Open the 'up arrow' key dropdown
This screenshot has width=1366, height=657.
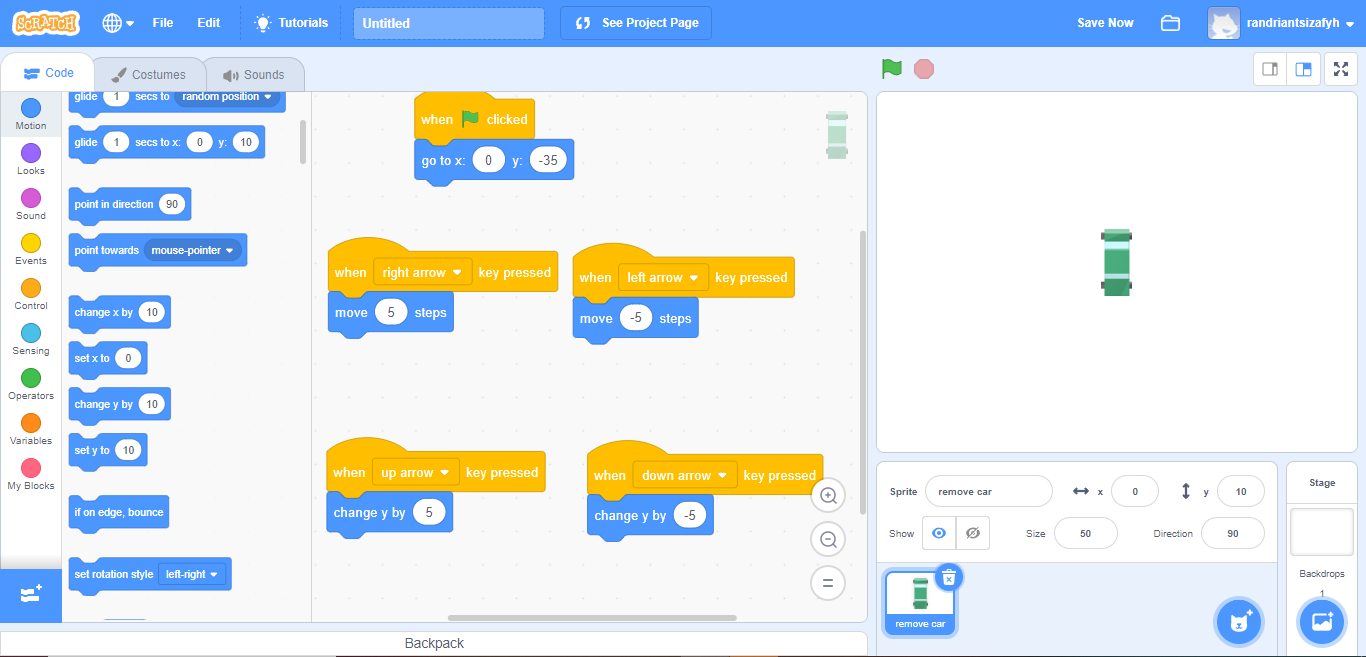[415, 472]
